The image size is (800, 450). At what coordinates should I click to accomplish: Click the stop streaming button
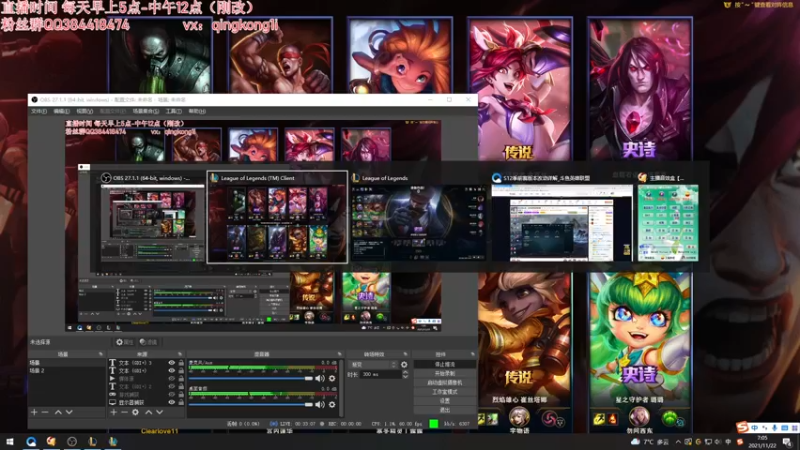click(444, 364)
